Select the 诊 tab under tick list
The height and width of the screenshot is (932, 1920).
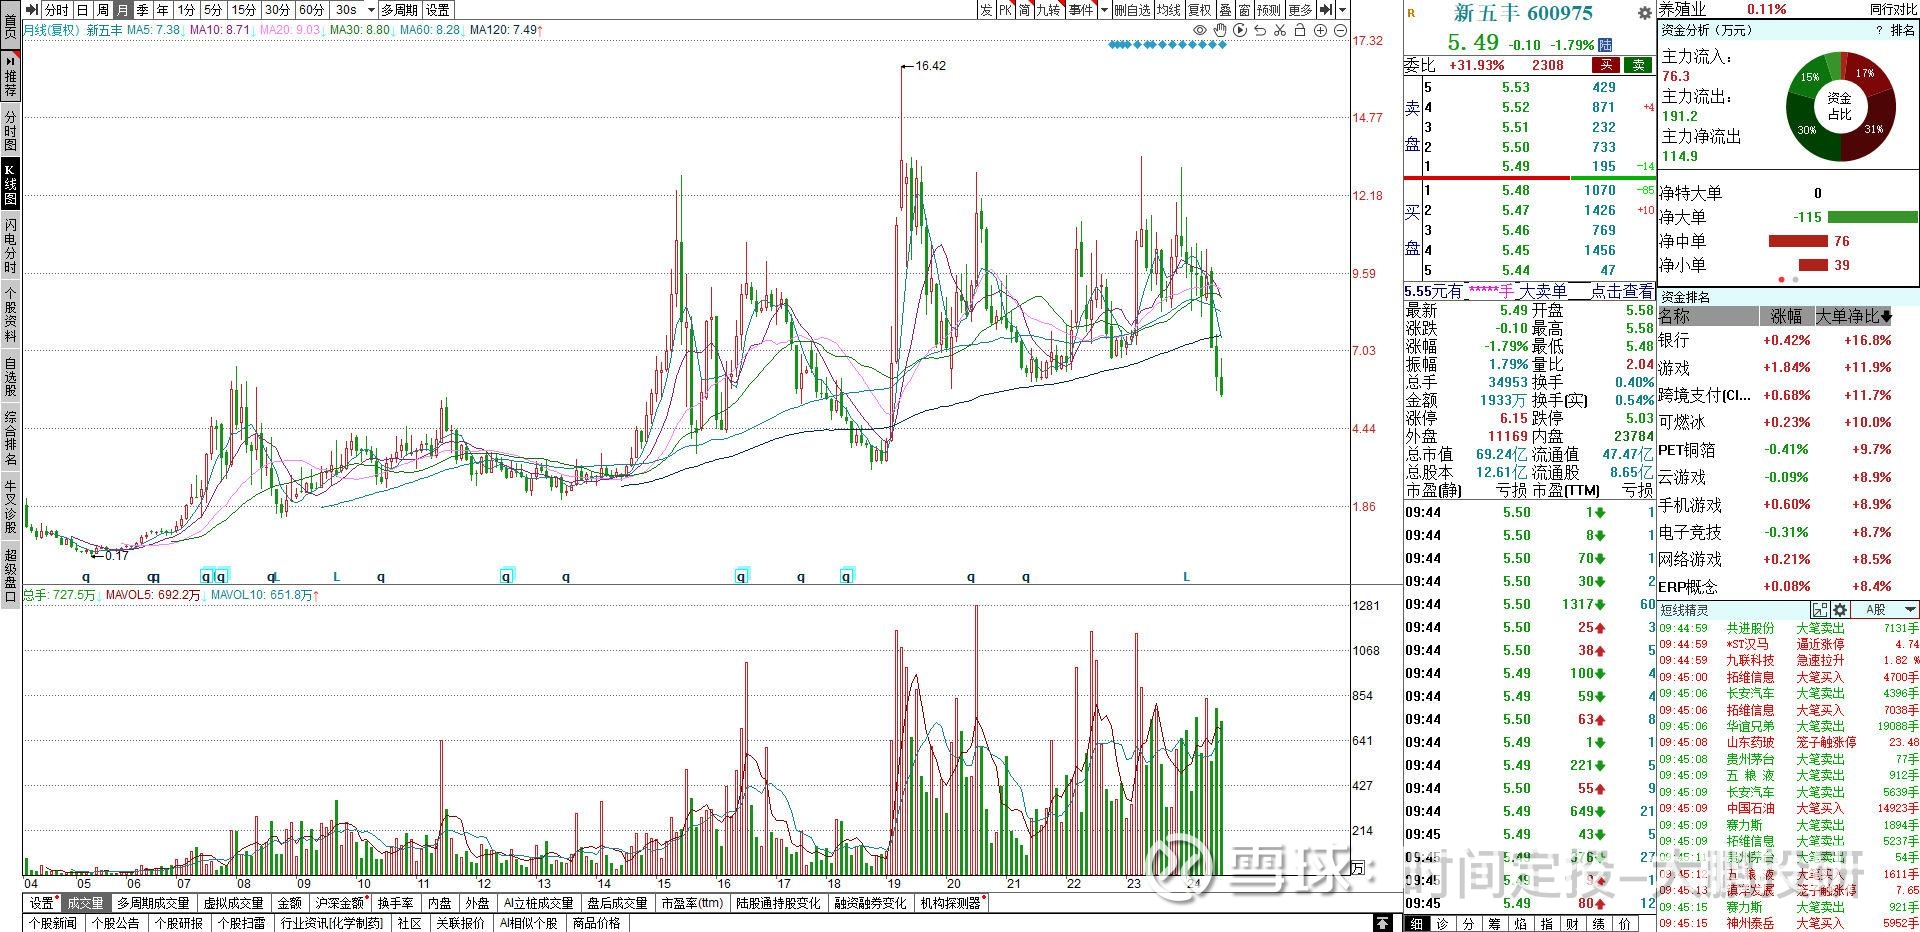(1442, 923)
